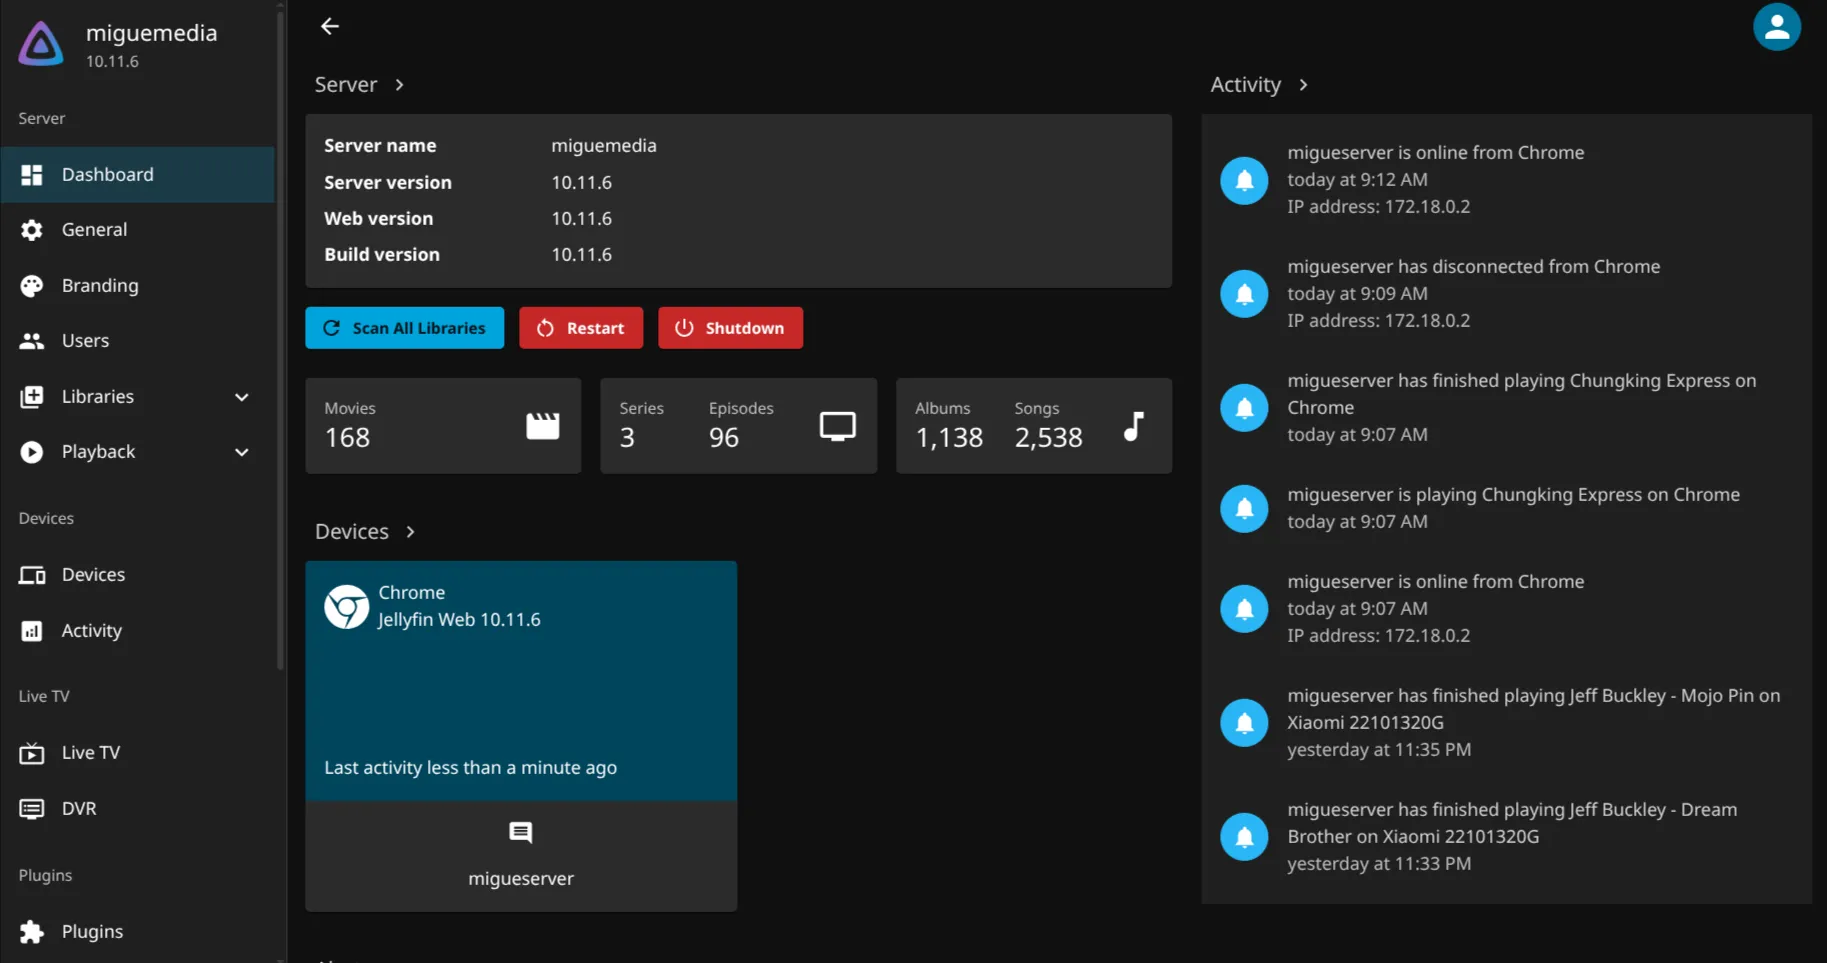Click 'miguemedia' server name value
This screenshot has height=963, width=1827.
[604, 146]
